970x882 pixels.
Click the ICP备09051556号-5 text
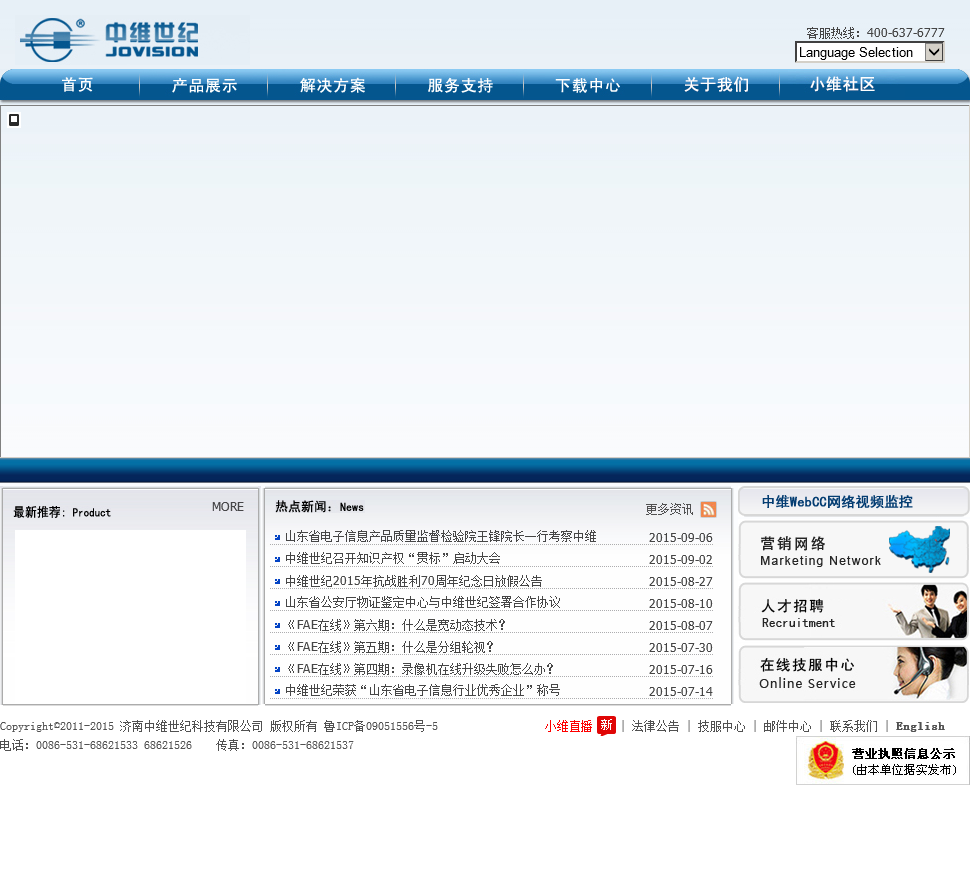[x=380, y=726]
